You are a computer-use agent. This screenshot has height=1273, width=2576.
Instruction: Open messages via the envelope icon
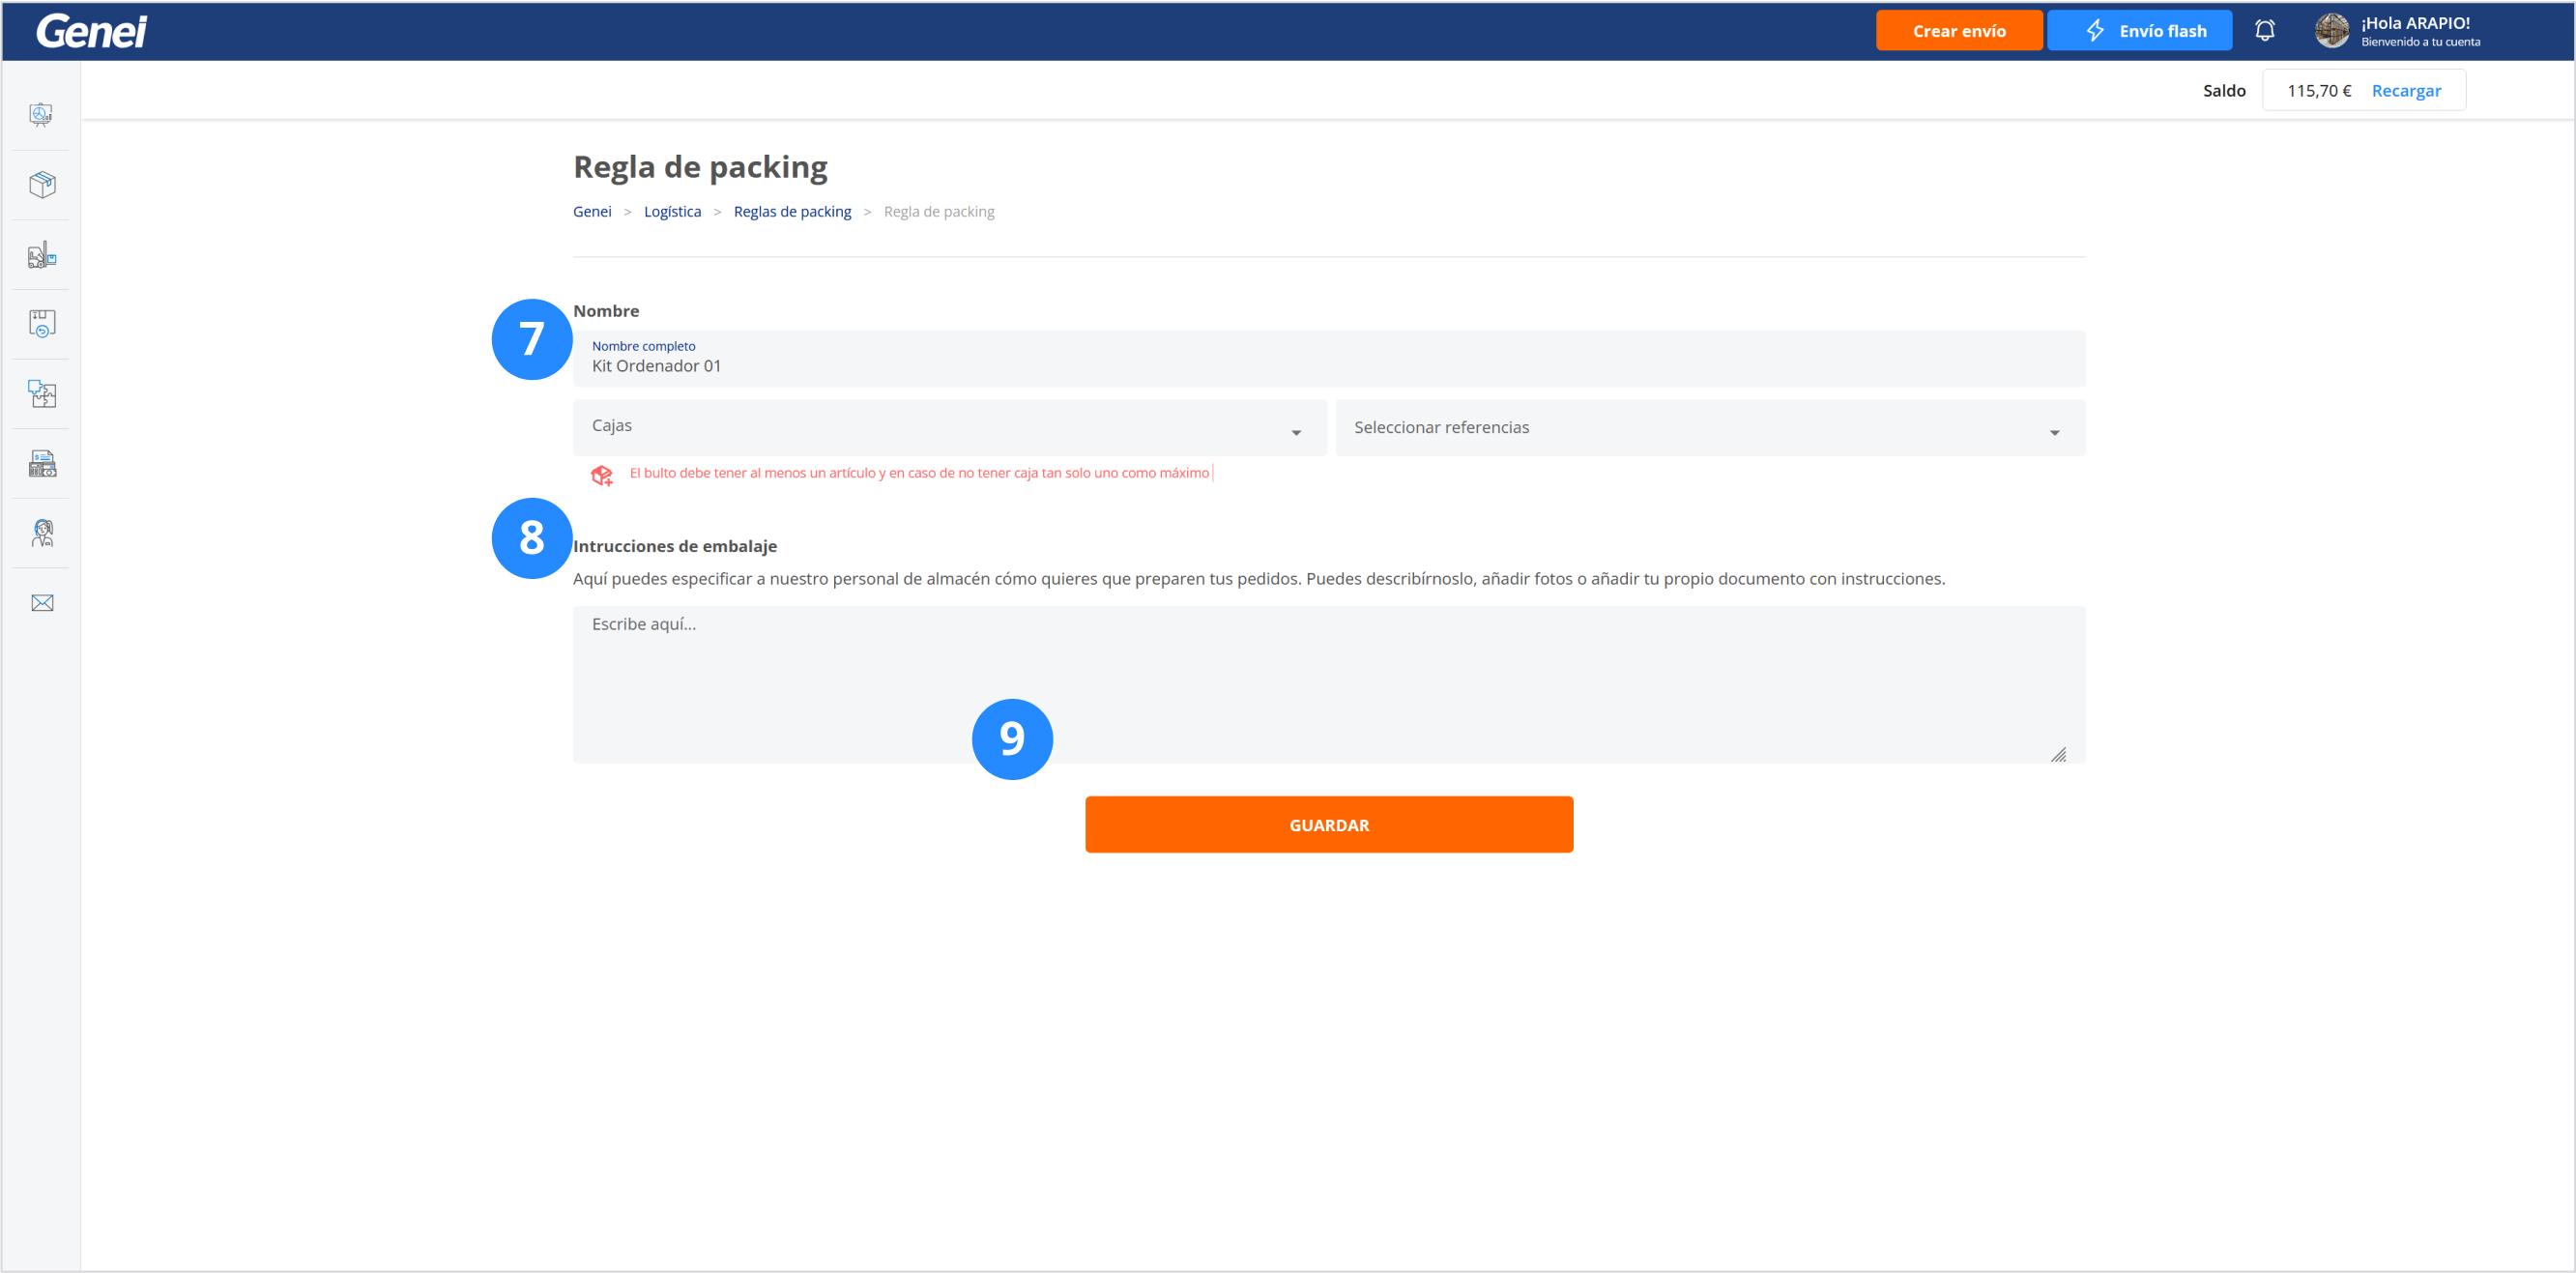(x=41, y=601)
